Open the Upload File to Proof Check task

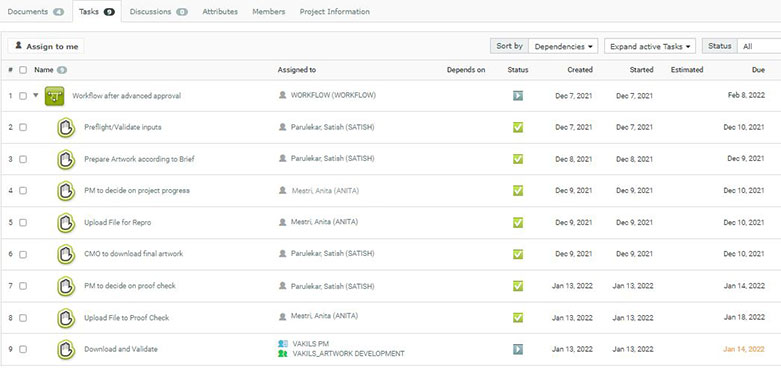[x=127, y=317]
